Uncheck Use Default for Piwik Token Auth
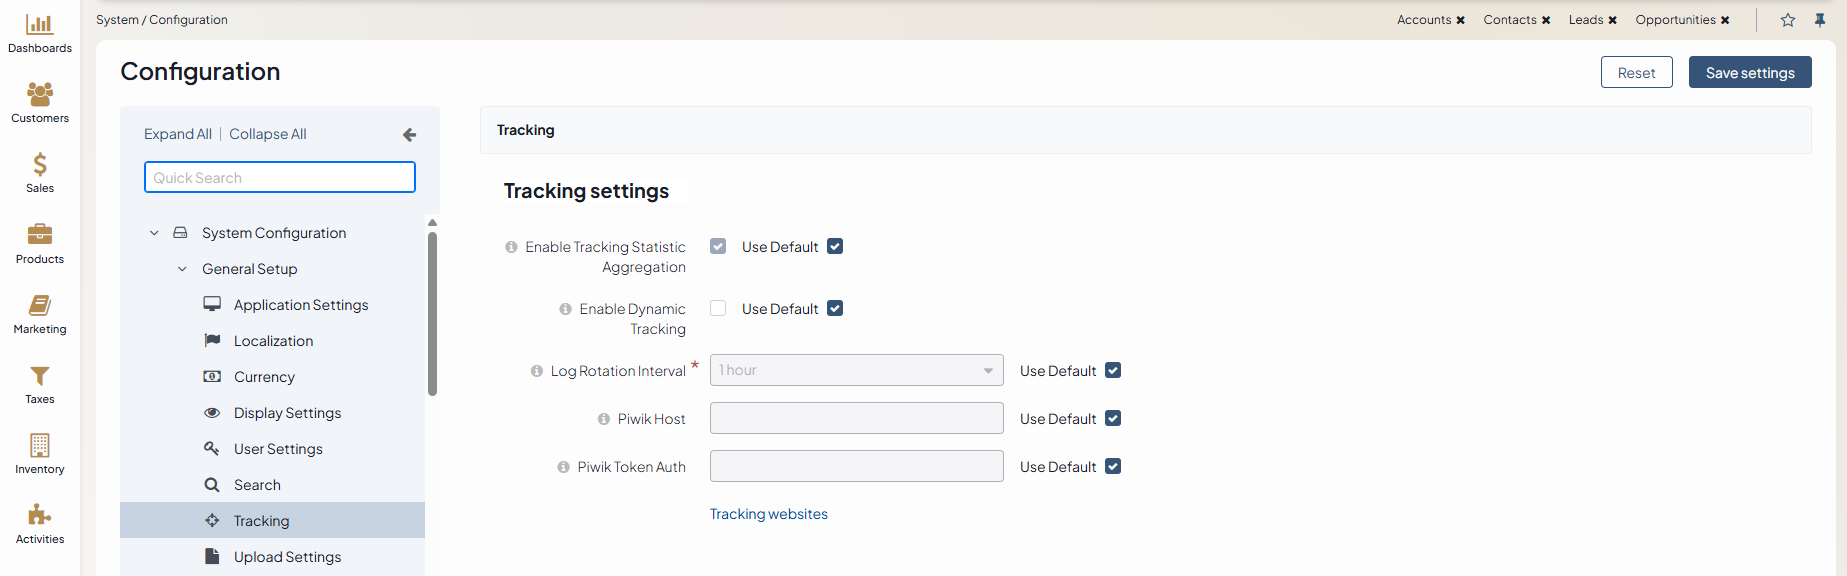 (x=1113, y=467)
